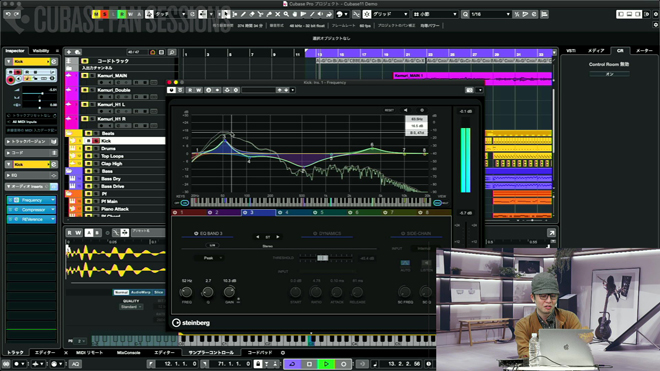Click the Steinberg logo in plugin
Screen dimensions: 660x371
[x=191, y=323]
